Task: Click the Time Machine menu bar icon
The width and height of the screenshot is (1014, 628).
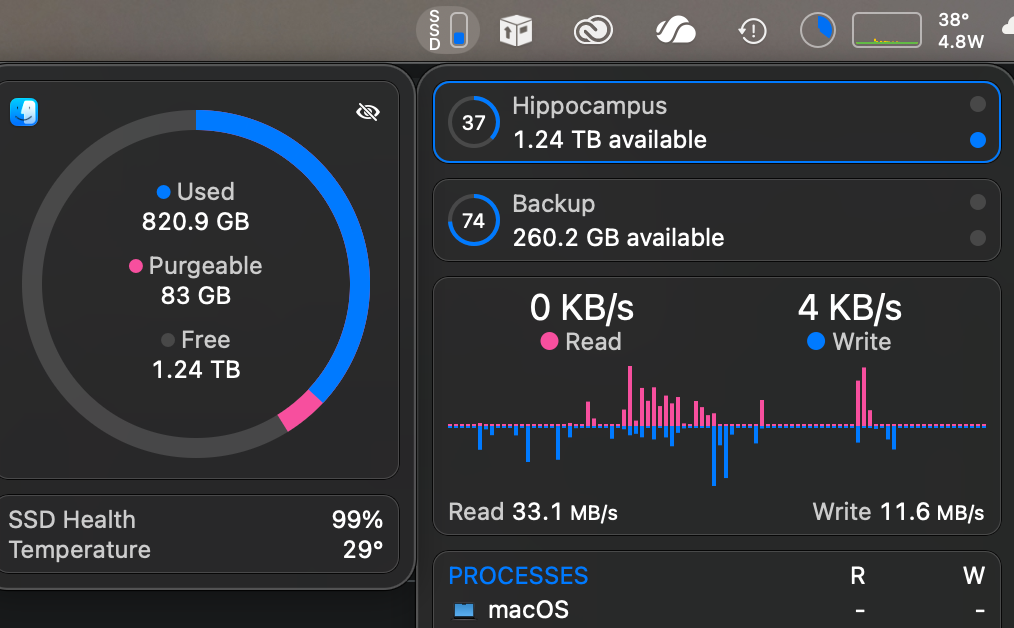Action: coord(752,31)
